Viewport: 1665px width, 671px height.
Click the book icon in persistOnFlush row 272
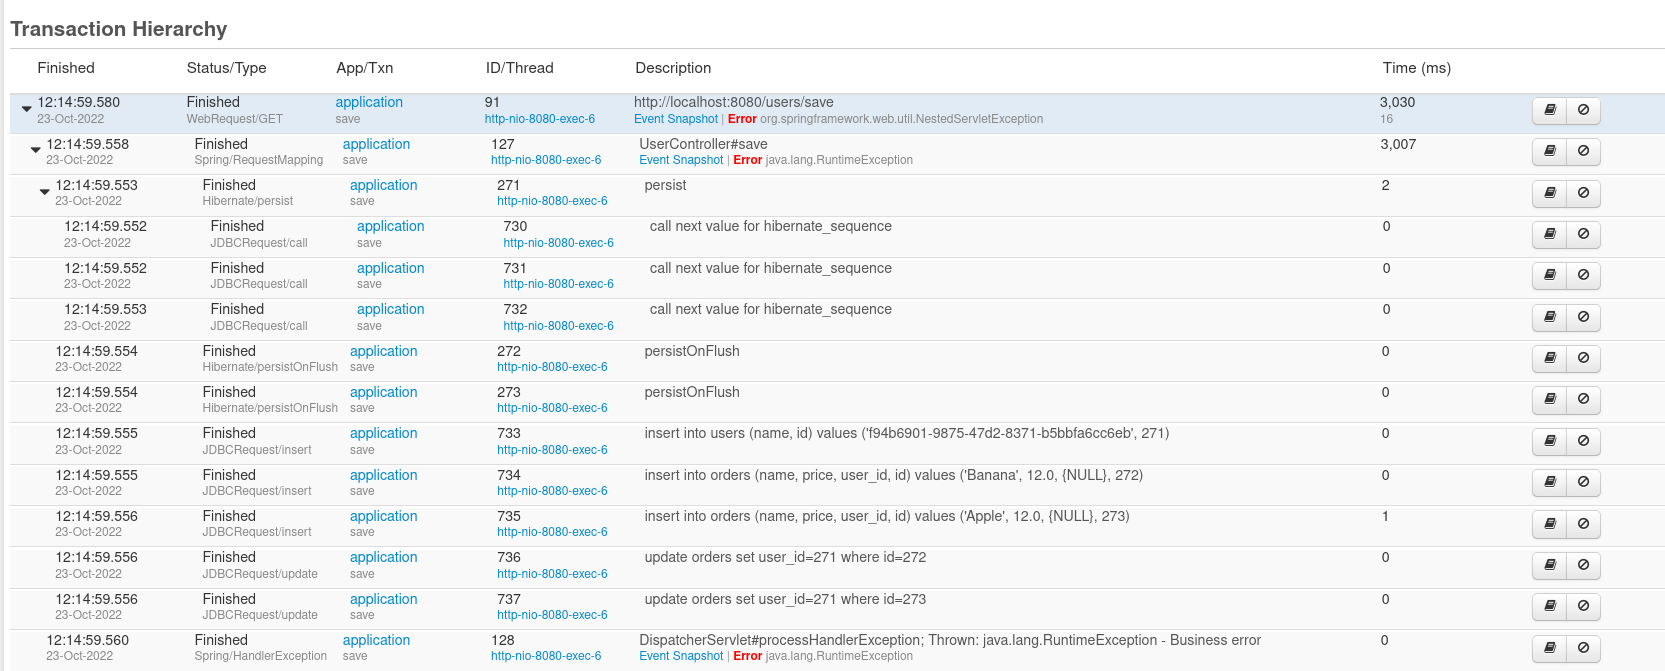(x=1550, y=358)
